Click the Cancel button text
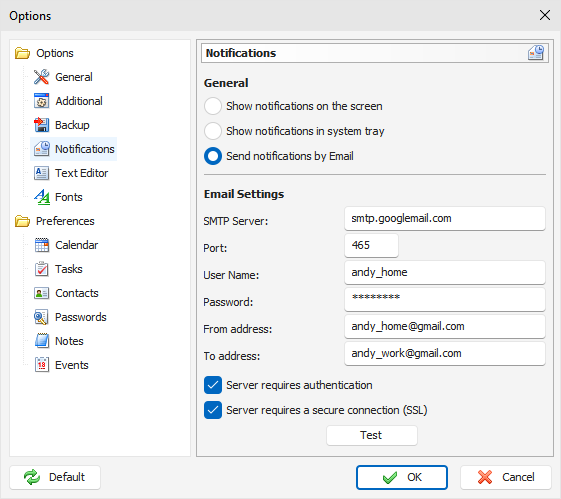 [x=518, y=477]
